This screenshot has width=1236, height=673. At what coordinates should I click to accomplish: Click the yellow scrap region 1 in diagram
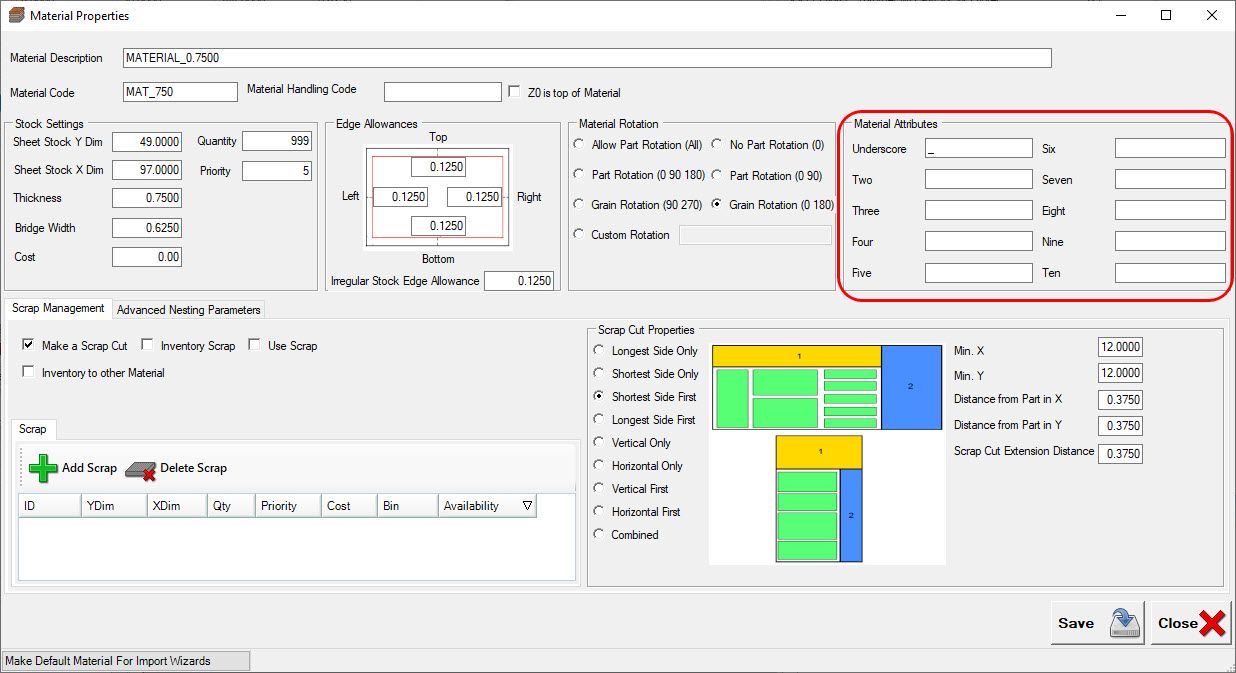pyautogui.click(x=797, y=356)
